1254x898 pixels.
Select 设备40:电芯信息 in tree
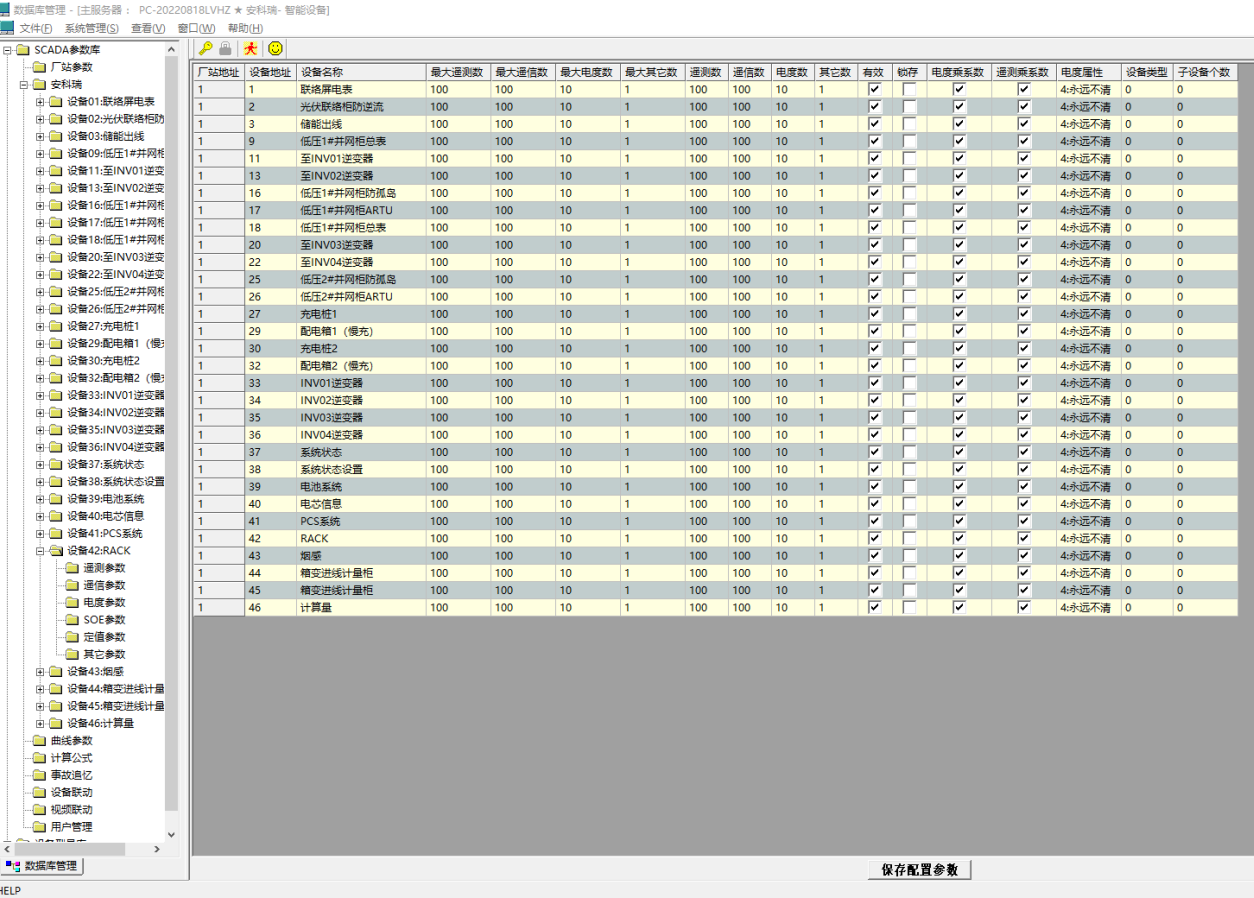[106, 516]
